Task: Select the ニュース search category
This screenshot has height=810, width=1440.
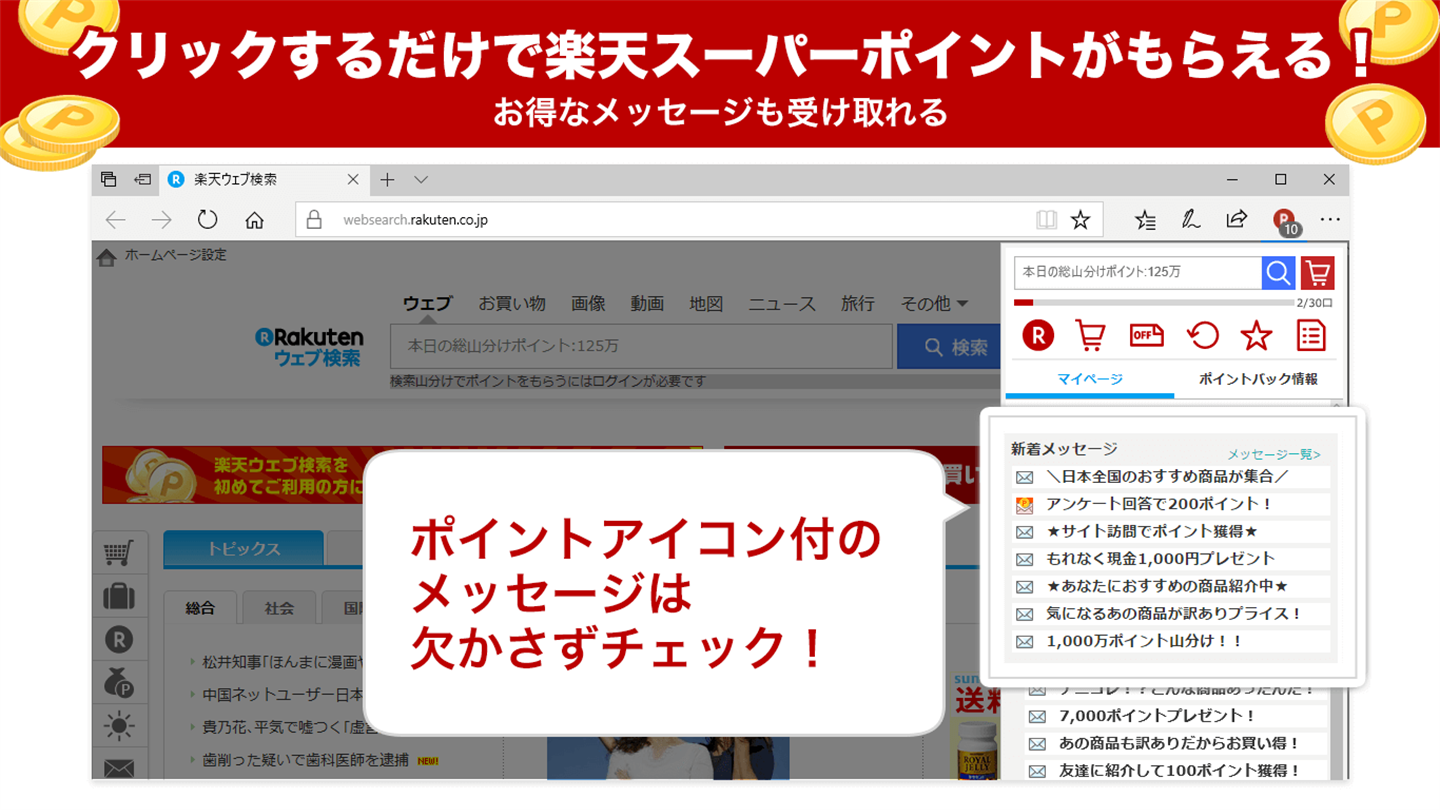Action: (782, 303)
